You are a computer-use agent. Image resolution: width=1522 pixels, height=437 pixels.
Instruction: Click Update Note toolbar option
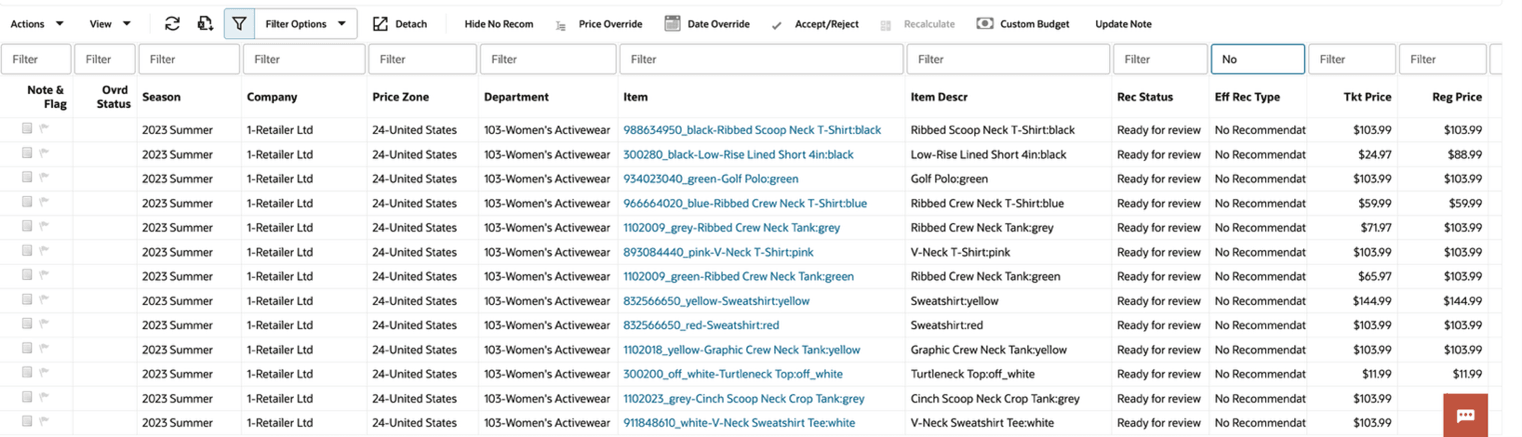pyautogui.click(x=1123, y=24)
